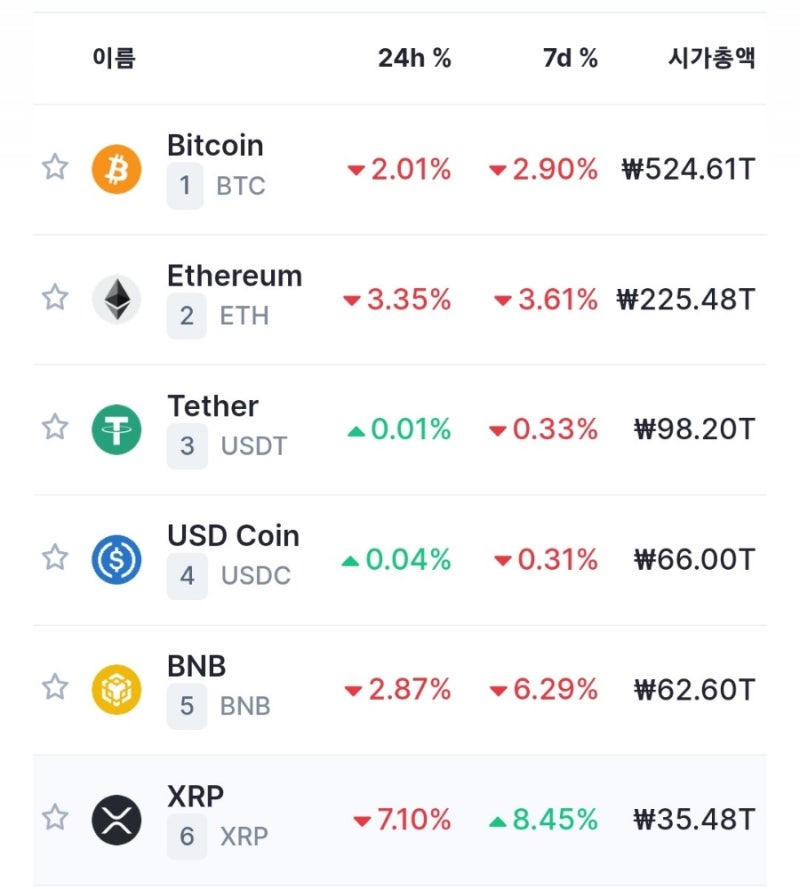Image resolution: width=800 pixels, height=889 pixels.
Task: Click the black XRP logo icon
Action: 116,819
